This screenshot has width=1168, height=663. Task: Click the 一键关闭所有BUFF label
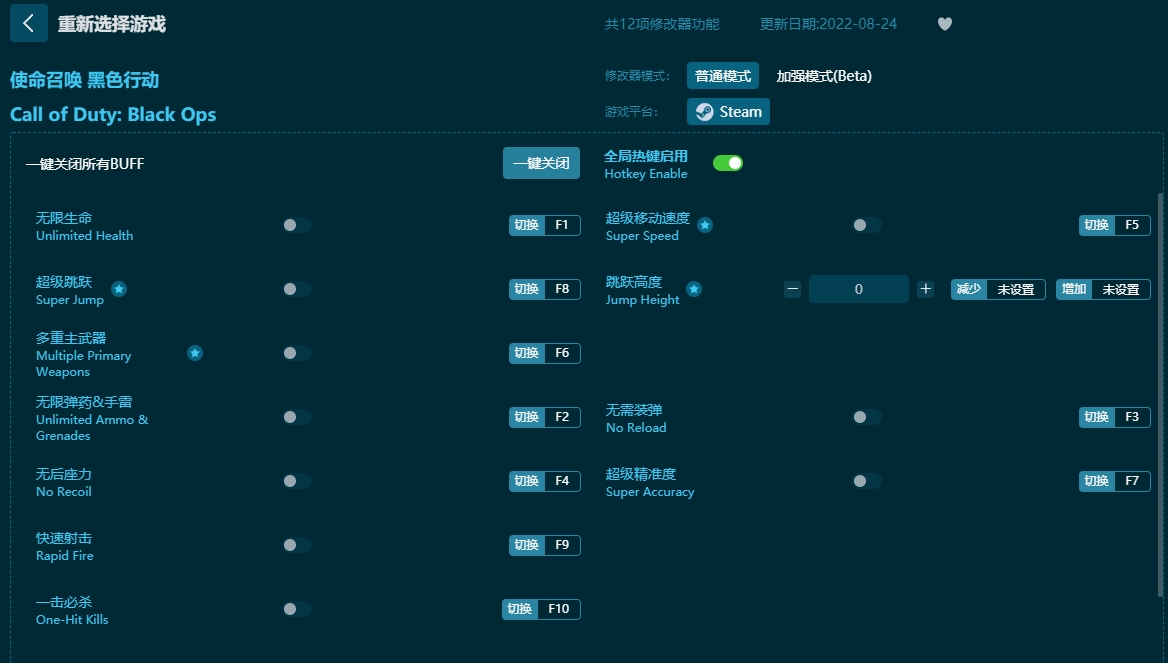pyautogui.click(x=85, y=164)
